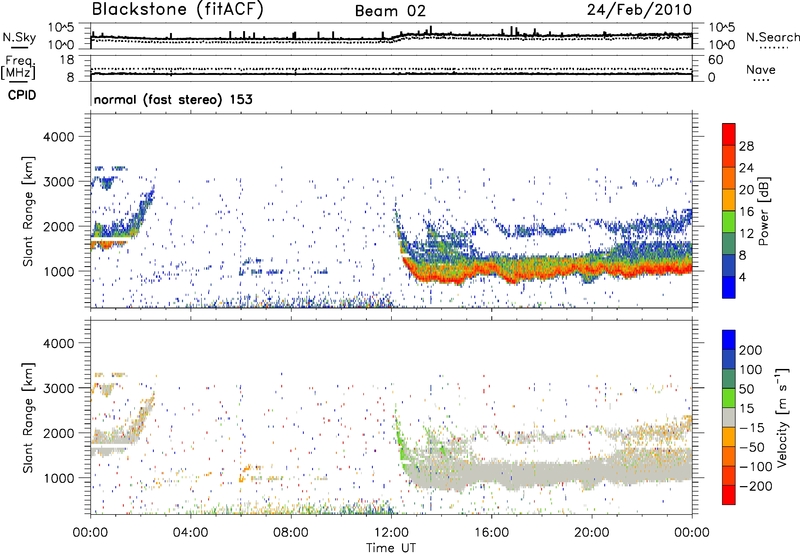Click the 'Blackstone (fitACF)' plot title
Screen dimensions: 800x554
(177, 10)
